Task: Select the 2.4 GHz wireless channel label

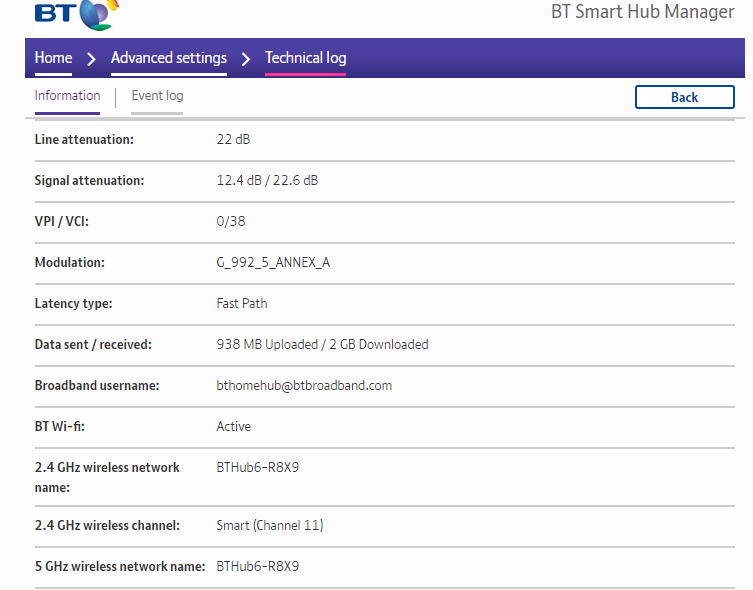Action: click(x=107, y=525)
